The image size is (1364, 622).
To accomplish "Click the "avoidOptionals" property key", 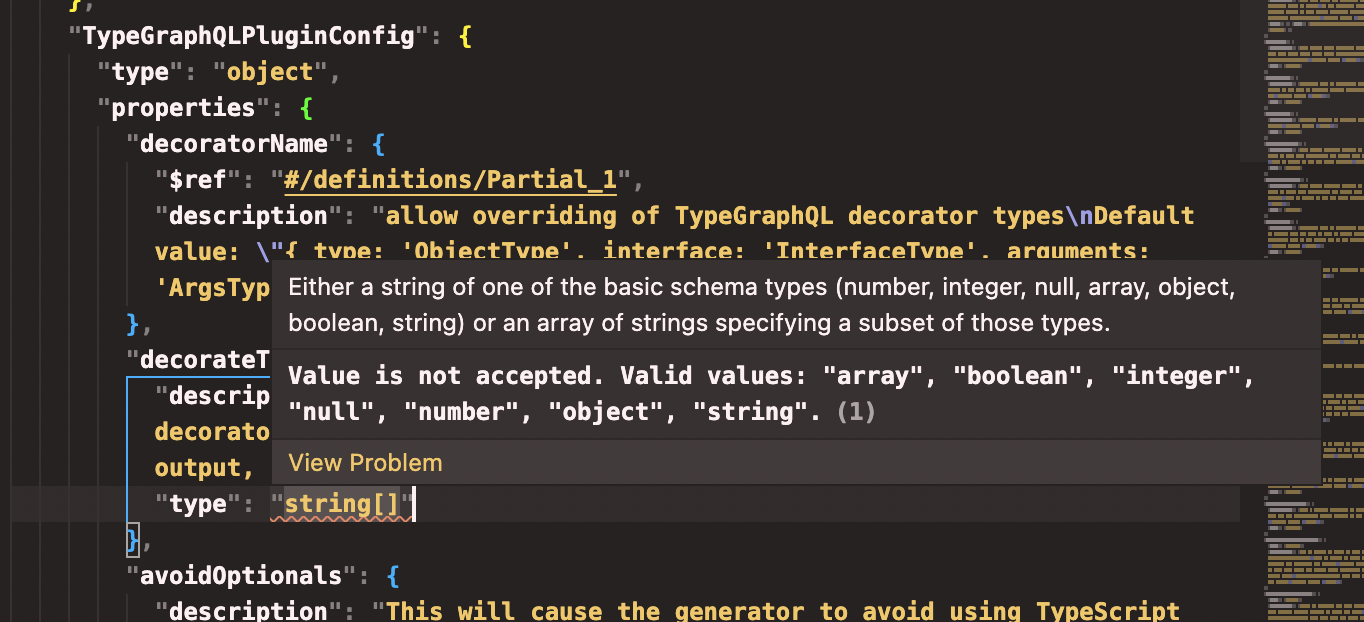I will pos(241,576).
